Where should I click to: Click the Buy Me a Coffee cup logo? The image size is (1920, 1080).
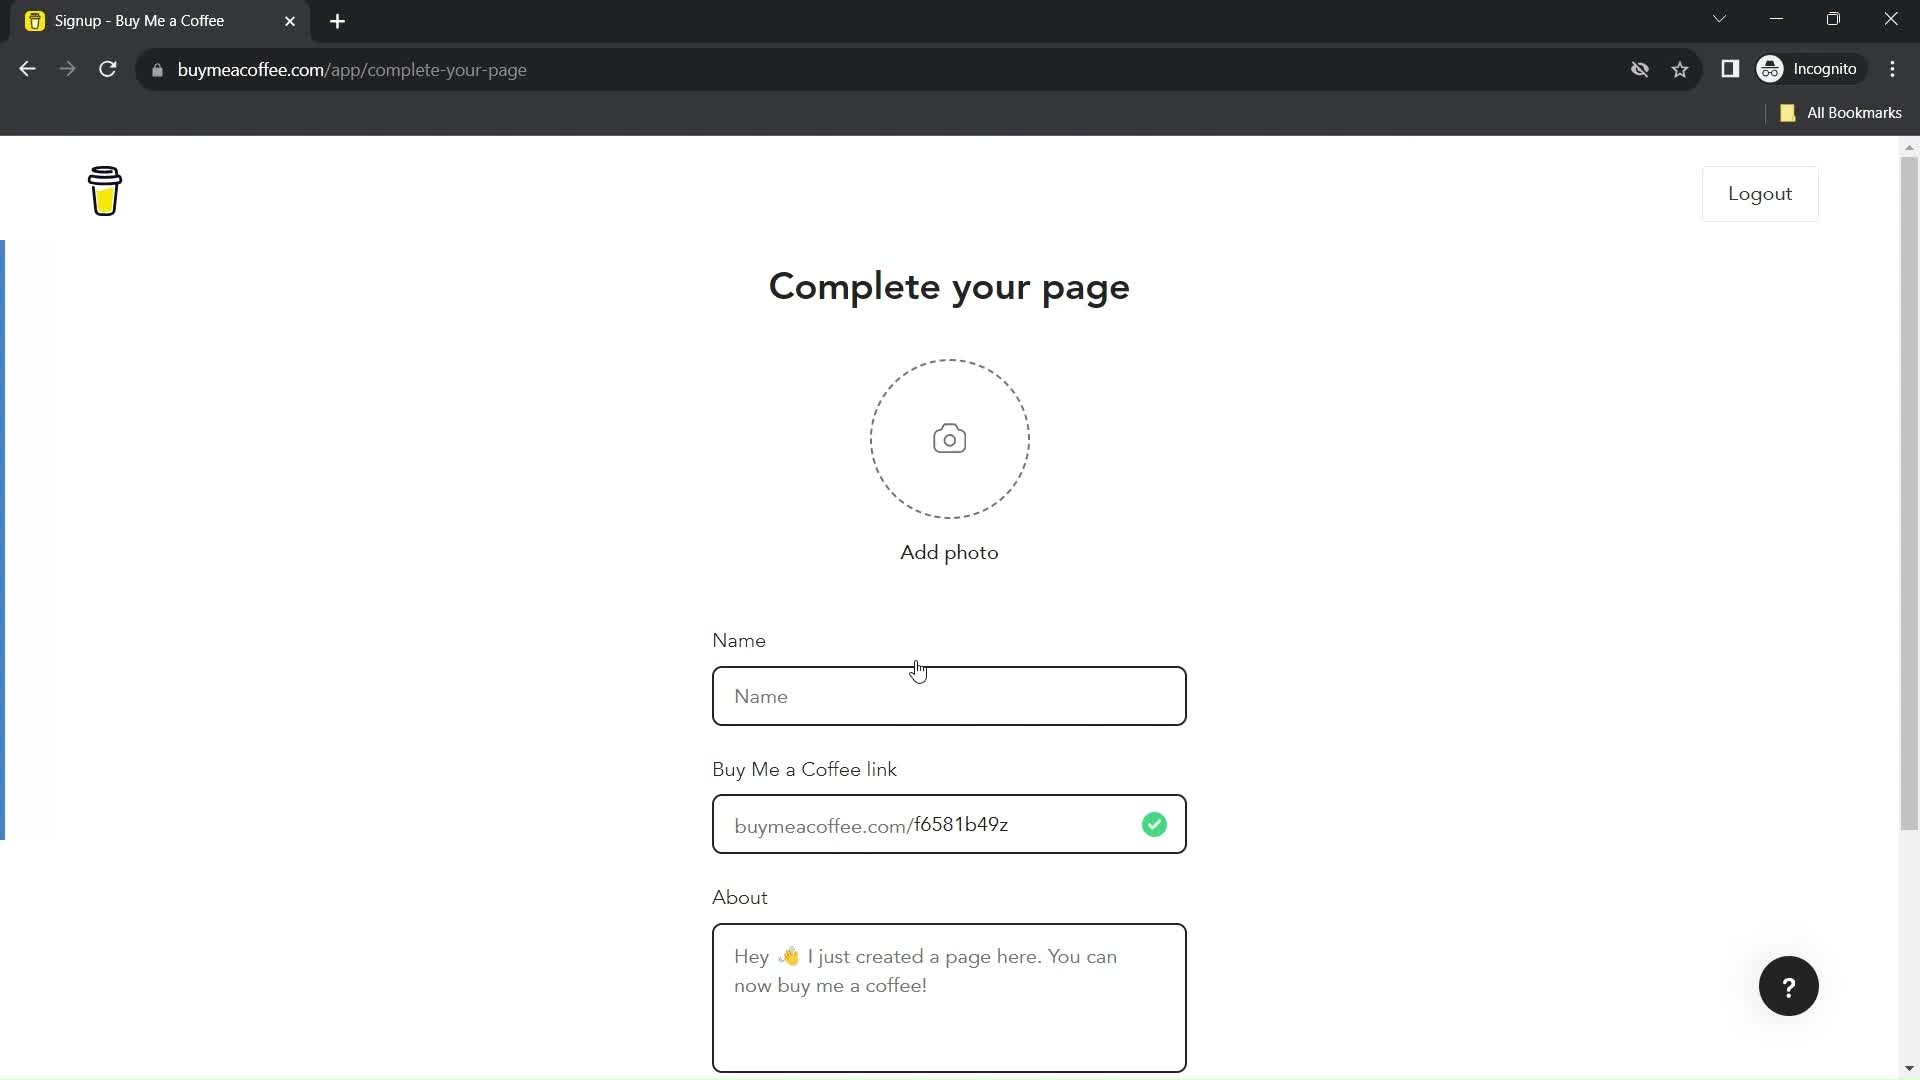point(105,191)
